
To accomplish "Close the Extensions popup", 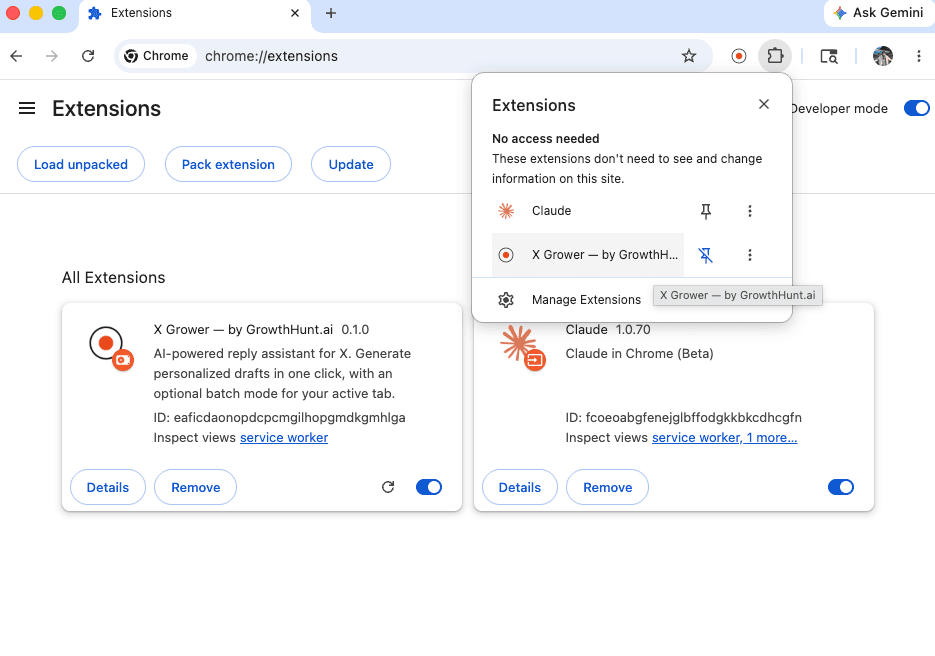I will tap(764, 104).
